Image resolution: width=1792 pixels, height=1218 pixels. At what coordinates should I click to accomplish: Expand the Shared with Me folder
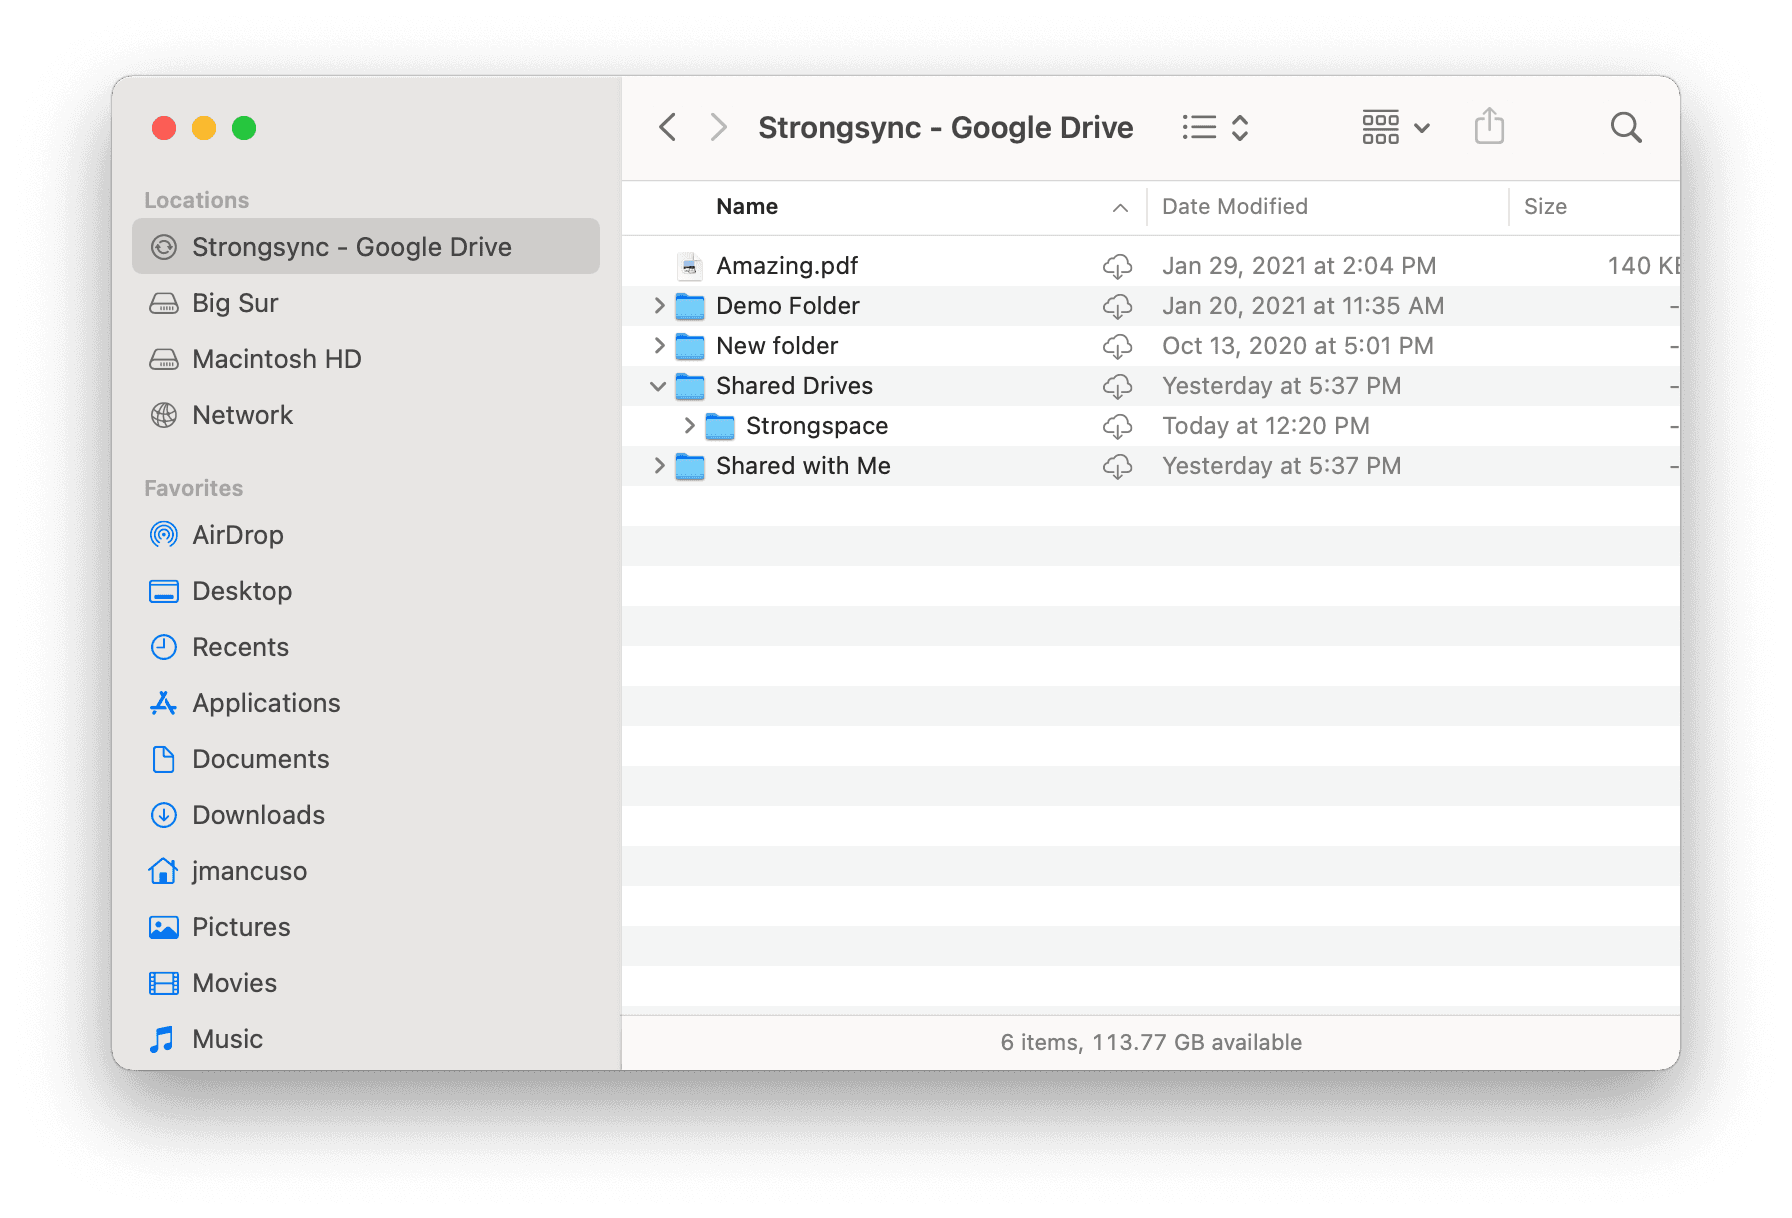(x=659, y=466)
